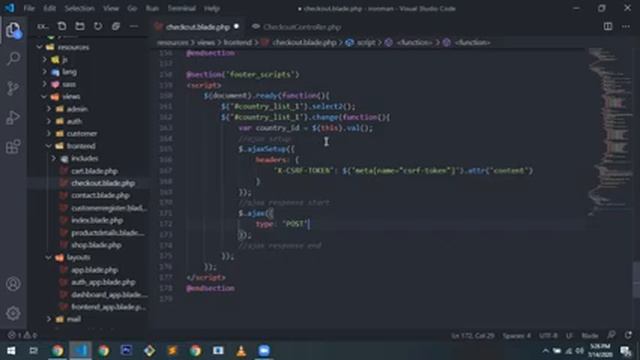Click errors and warnings status indicator
Screen dimensions: 640x360
[x=22, y=335]
